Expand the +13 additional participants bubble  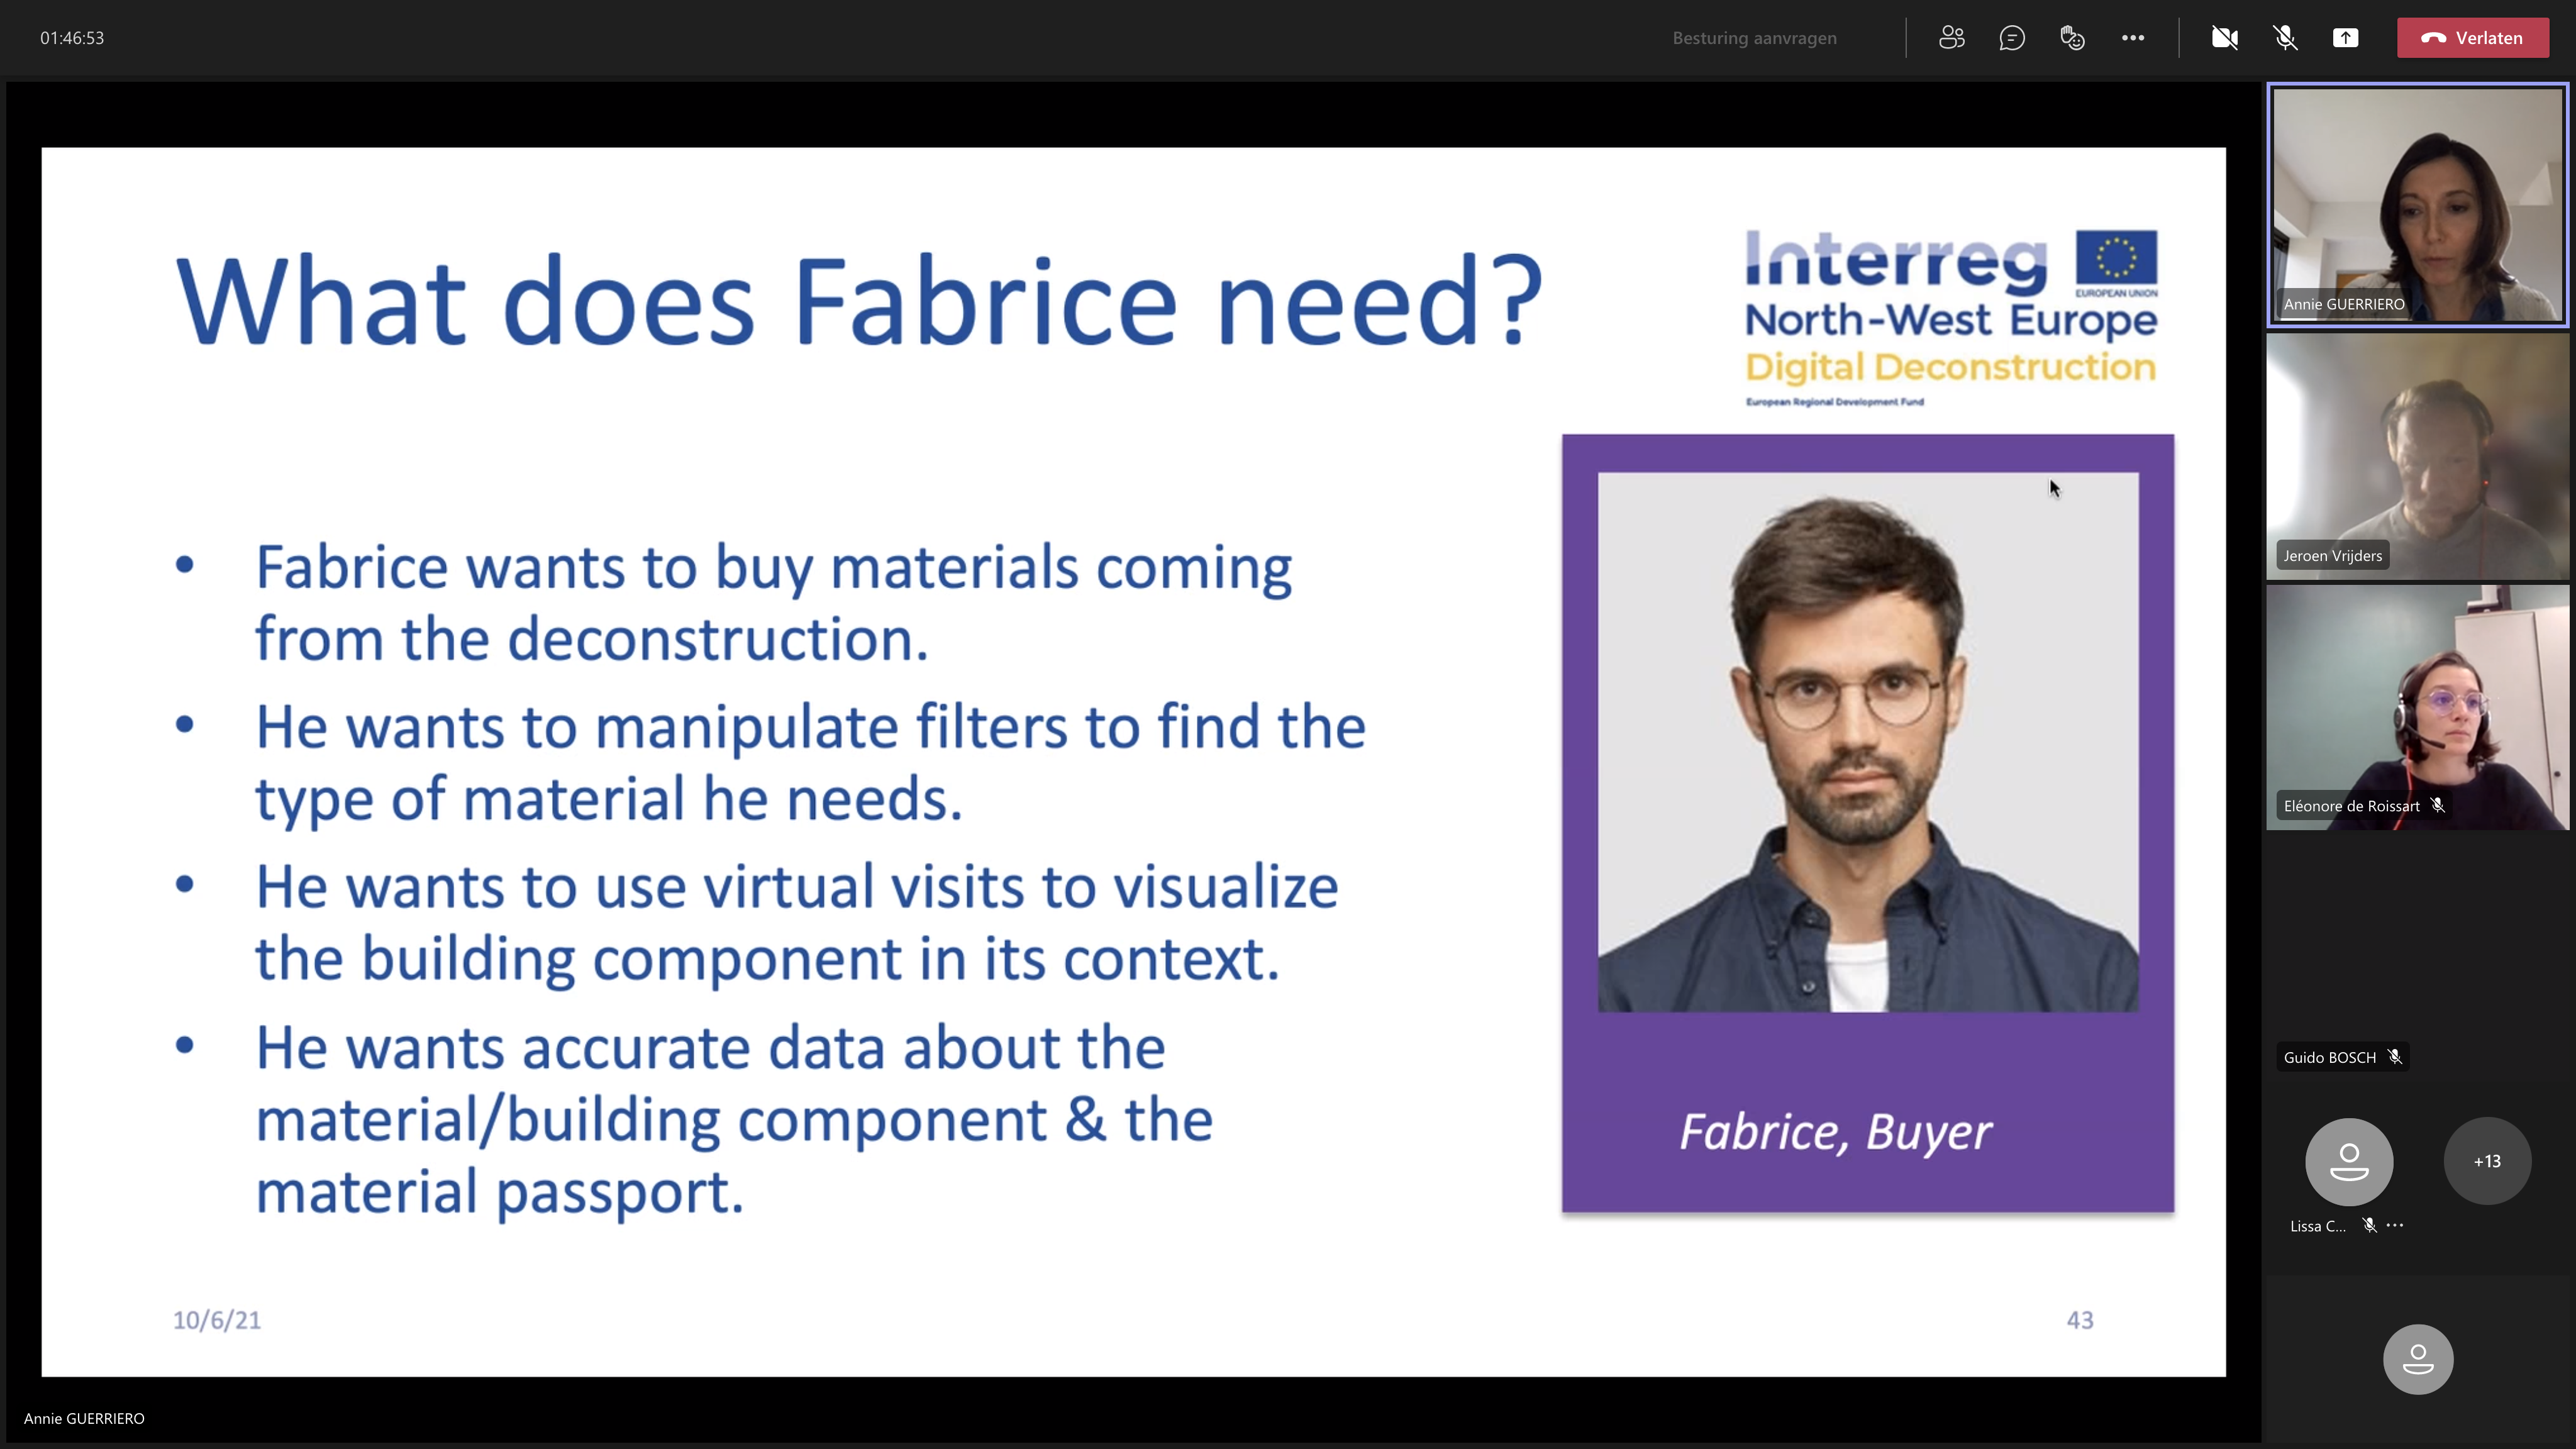click(2487, 1161)
